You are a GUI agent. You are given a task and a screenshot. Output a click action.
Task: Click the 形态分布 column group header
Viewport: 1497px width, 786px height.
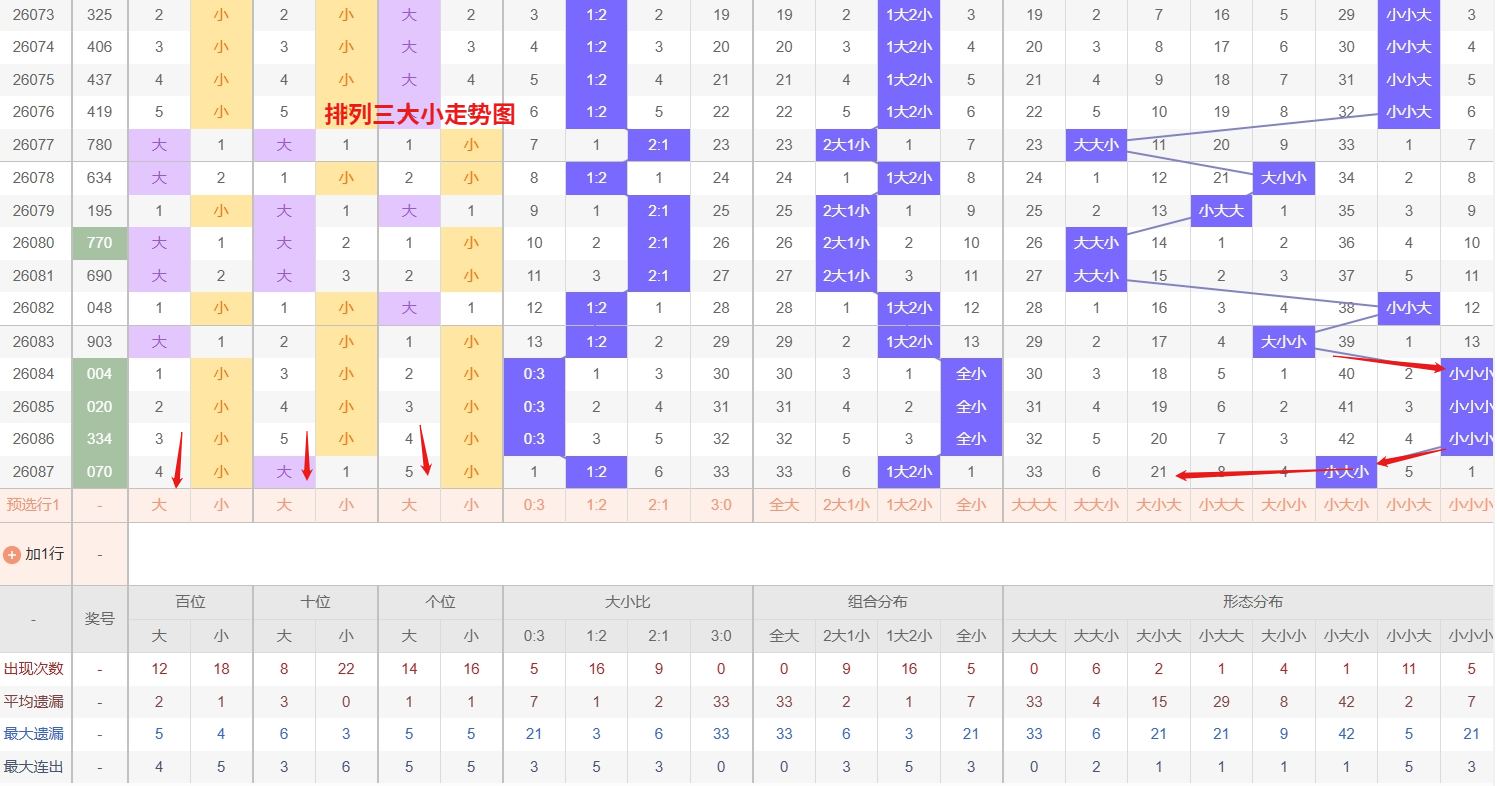pos(1252,602)
